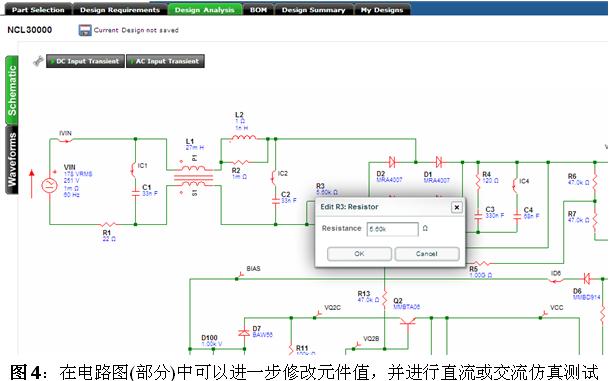612x381 pixels.
Task: Close the Edit R3 Resistor dialog
Action: (x=457, y=207)
